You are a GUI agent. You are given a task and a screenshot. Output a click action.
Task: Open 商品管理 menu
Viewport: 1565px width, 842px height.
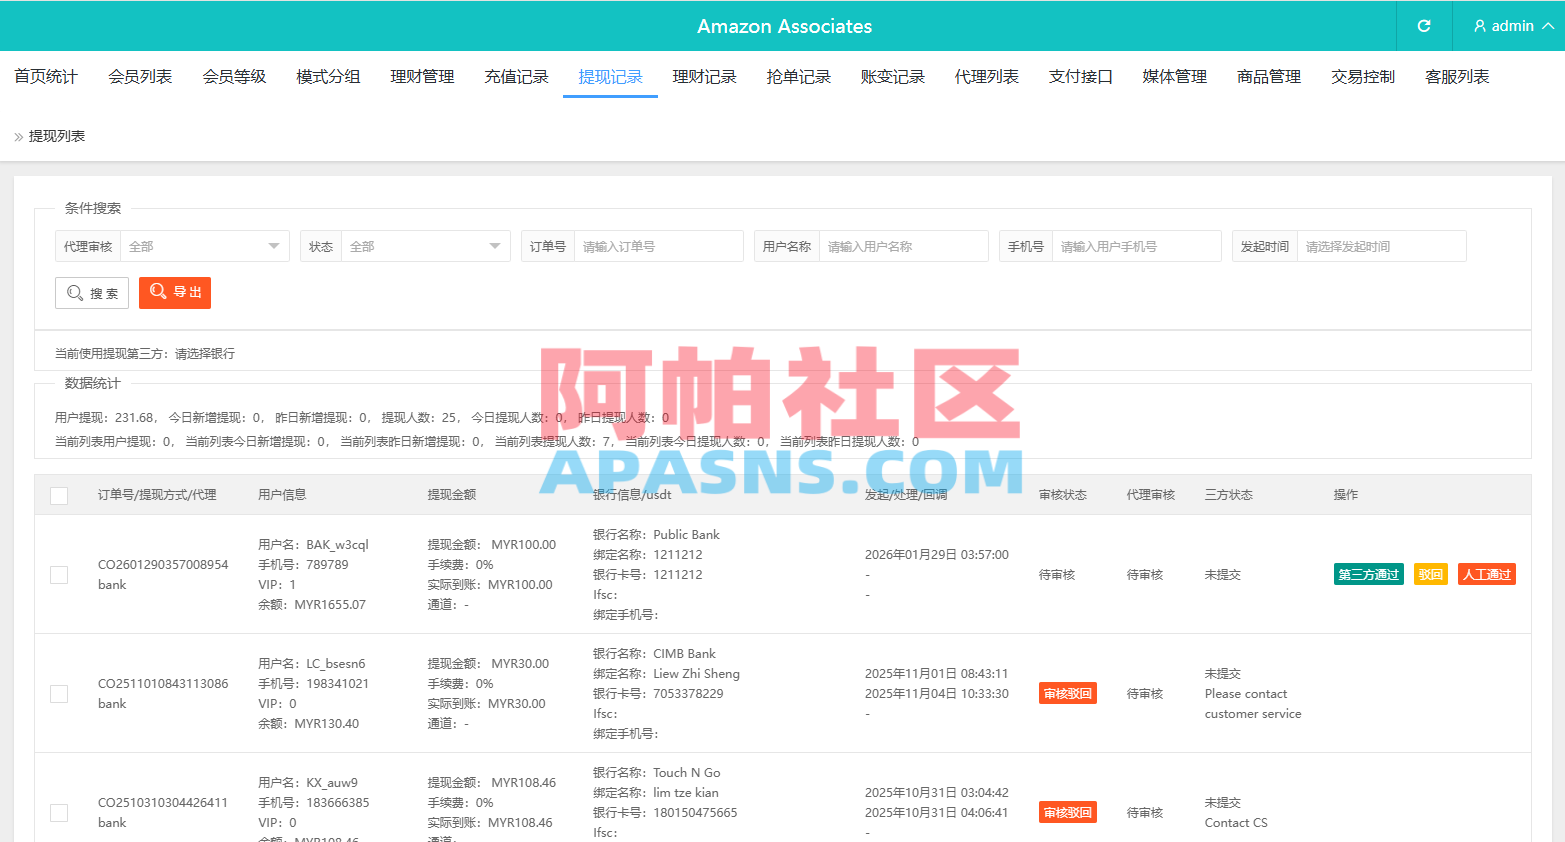(x=1269, y=77)
